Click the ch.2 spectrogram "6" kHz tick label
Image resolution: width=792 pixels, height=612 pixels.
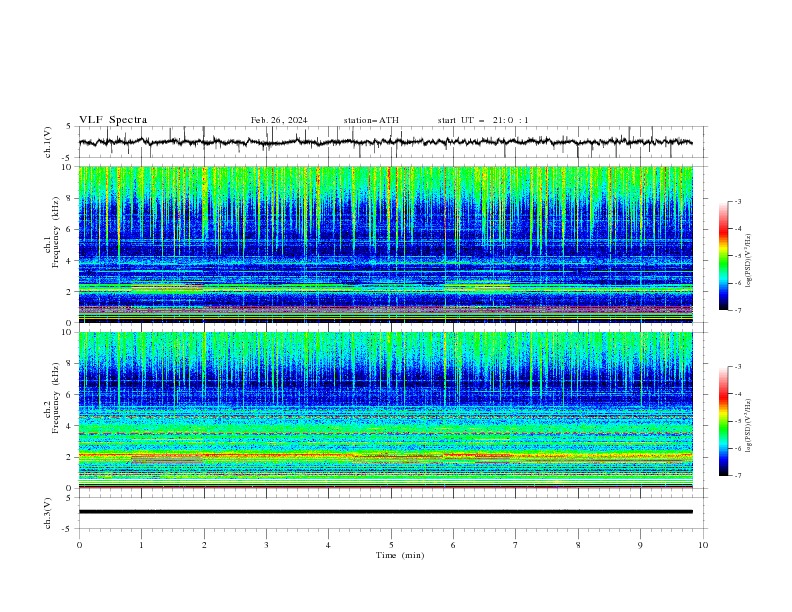69,395
